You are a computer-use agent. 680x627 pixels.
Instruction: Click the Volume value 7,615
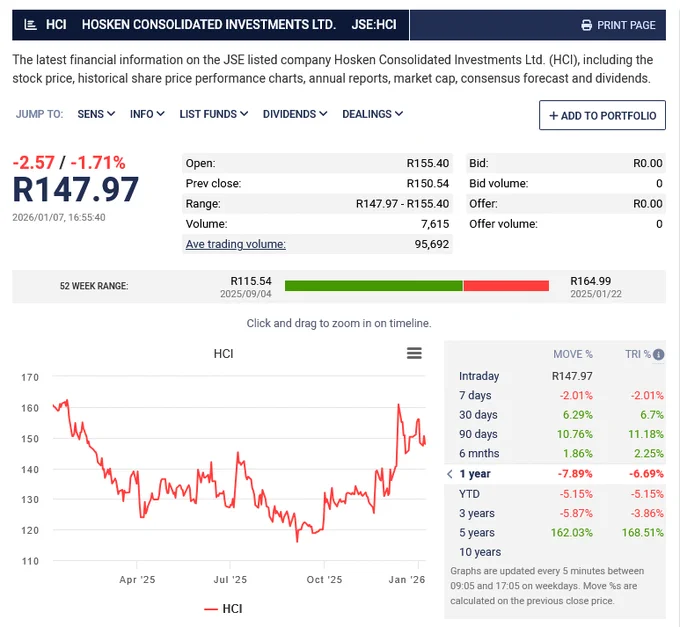tap(435, 224)
